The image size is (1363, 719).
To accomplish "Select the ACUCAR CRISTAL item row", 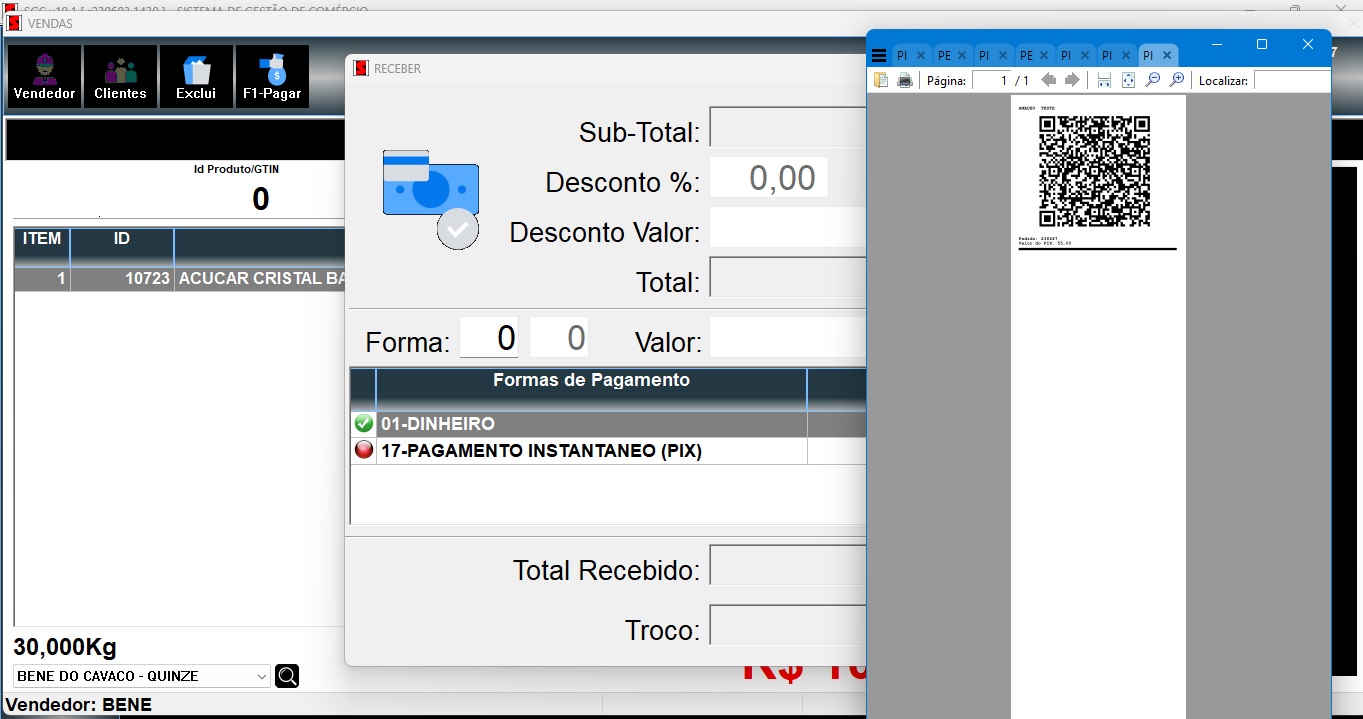I will 180,279.
